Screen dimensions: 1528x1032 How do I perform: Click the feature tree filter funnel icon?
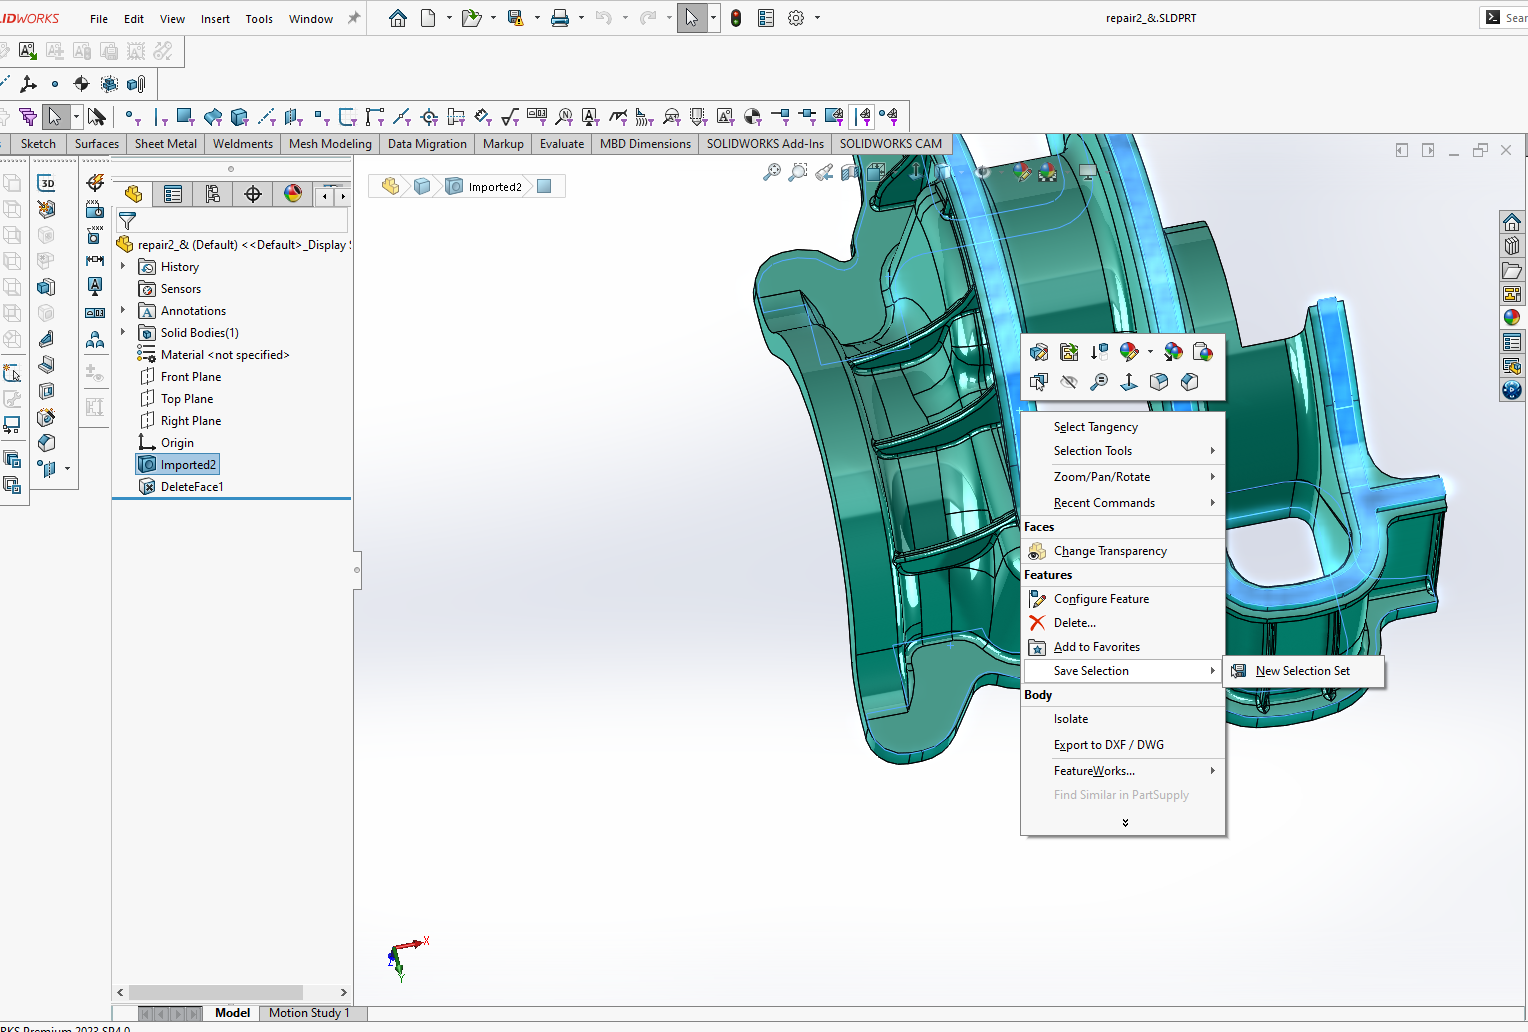click(x=127, y=221)
